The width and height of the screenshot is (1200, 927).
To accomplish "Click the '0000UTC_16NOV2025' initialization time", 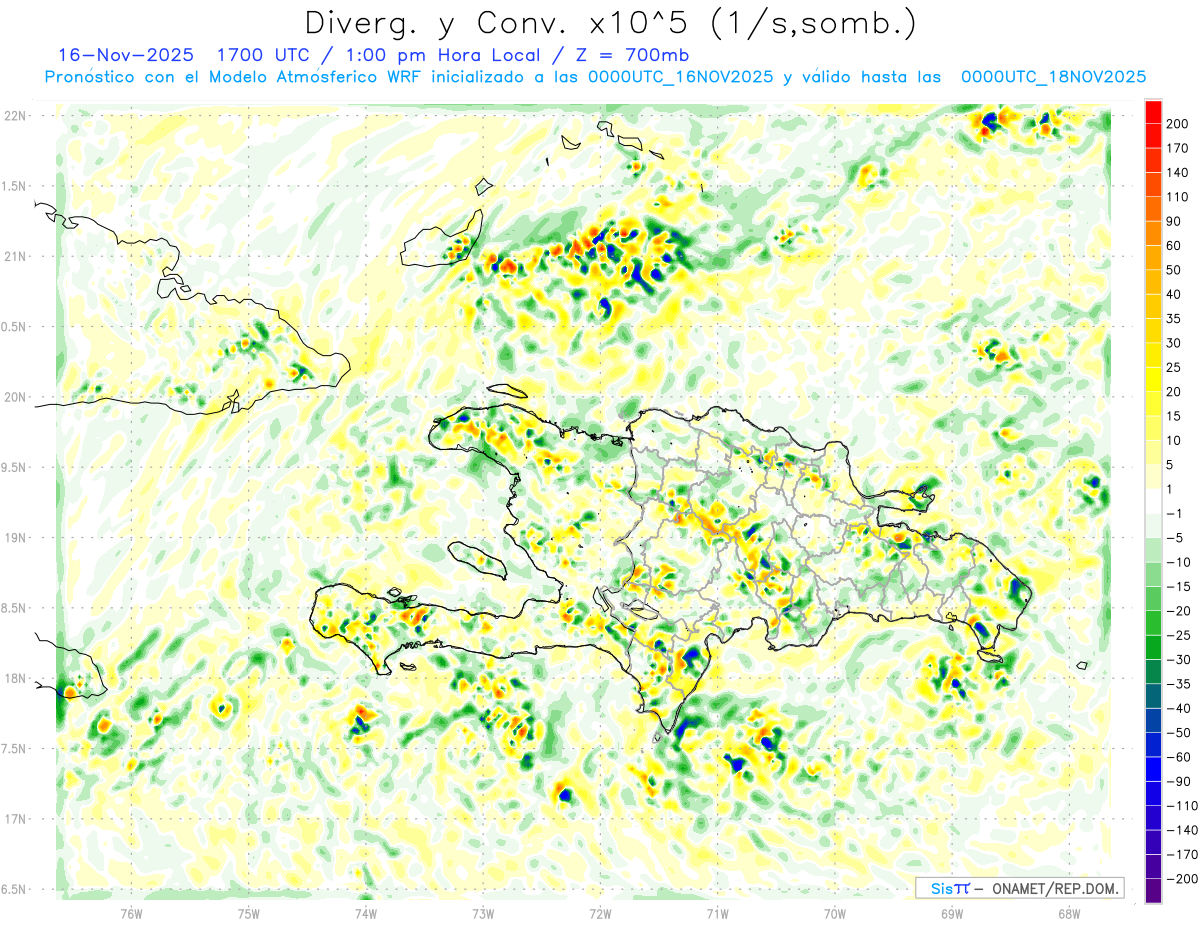I will [680, 77].
